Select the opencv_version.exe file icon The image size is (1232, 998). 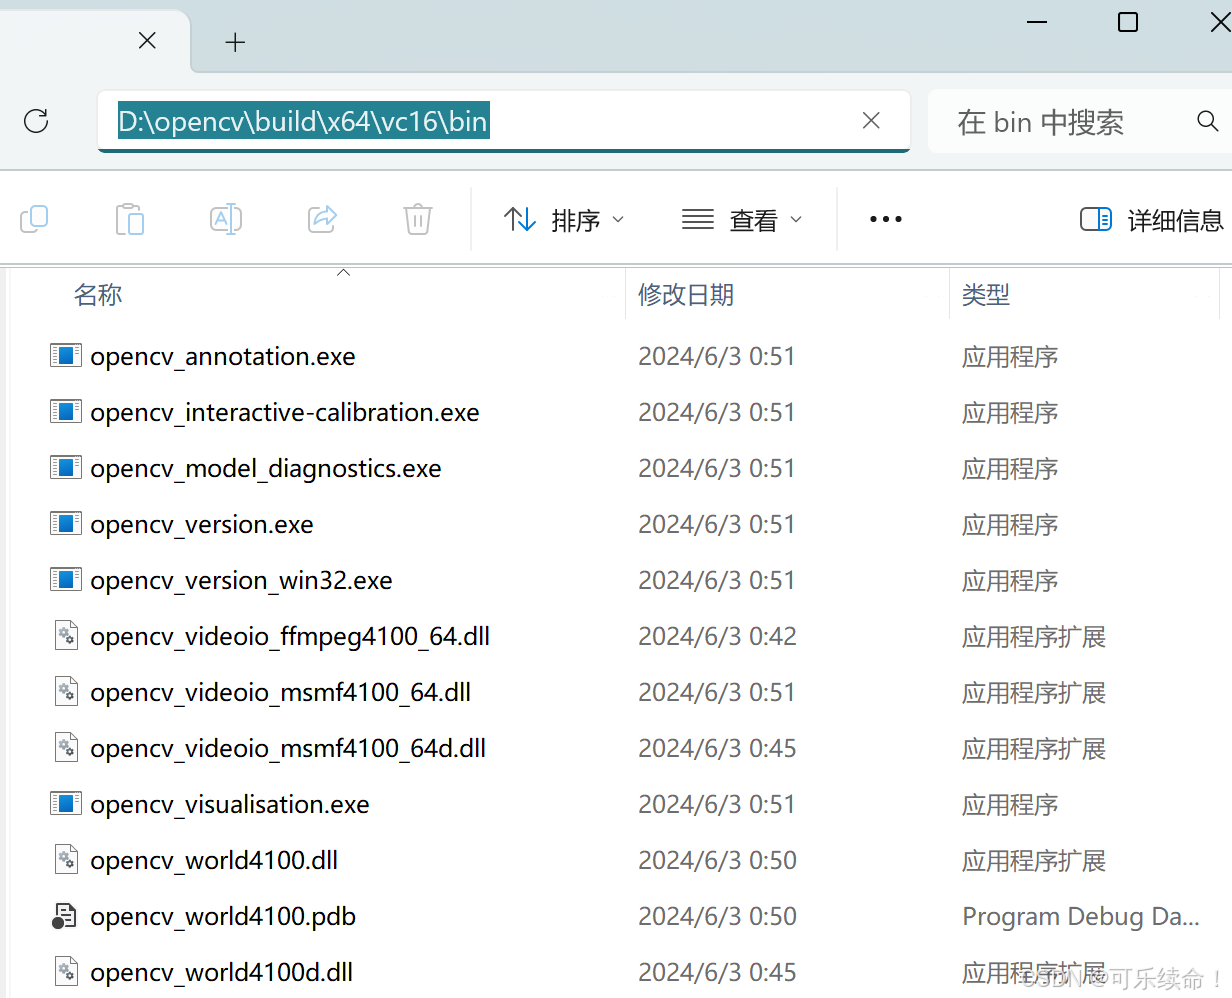[x=66, y=523]
